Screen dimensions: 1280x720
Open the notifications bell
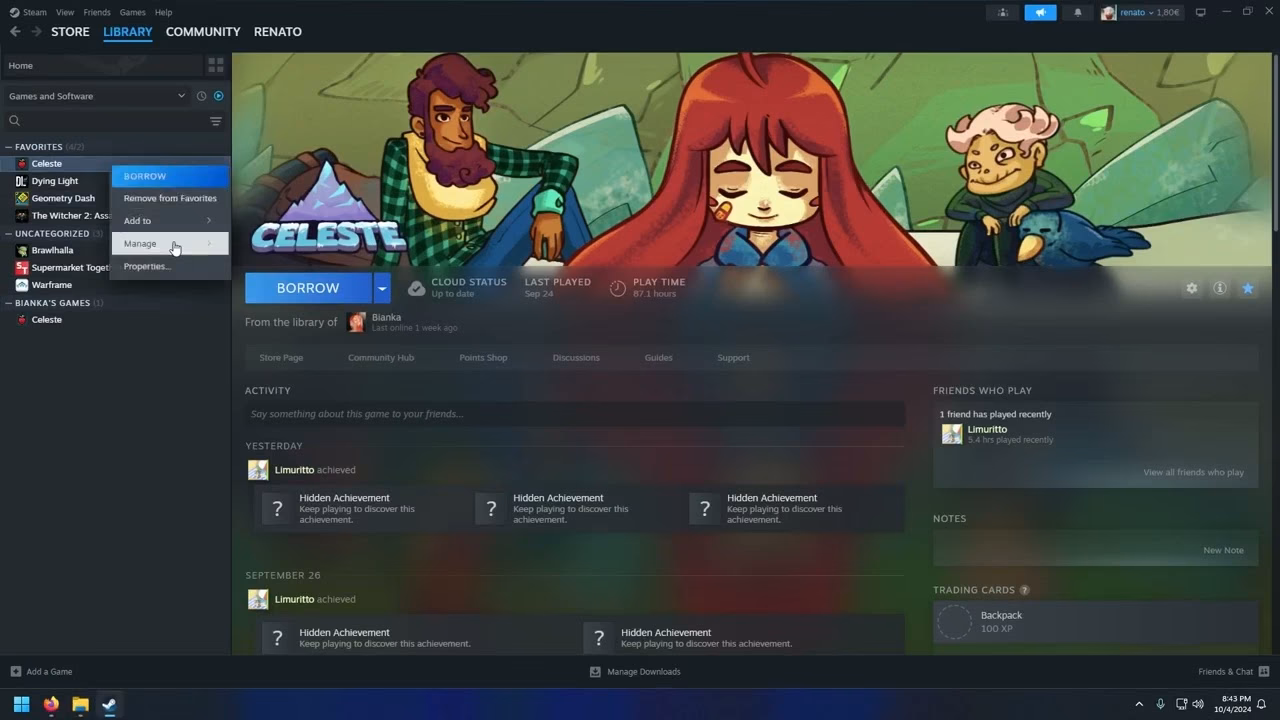(1078, 13)
